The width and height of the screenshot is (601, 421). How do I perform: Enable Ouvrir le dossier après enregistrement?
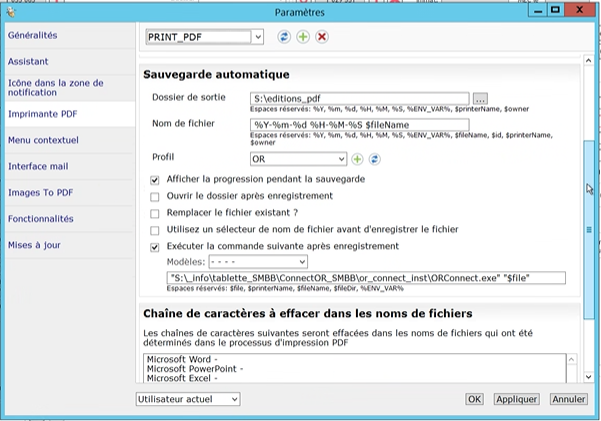click(x=154, y=196)
